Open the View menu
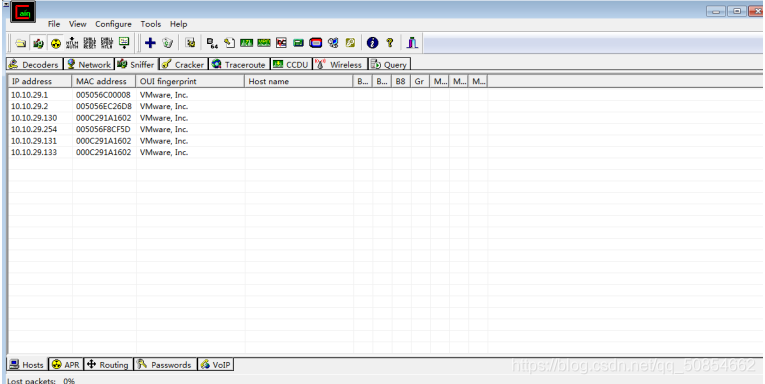This screenshot has width=765, height=384. 78,24
